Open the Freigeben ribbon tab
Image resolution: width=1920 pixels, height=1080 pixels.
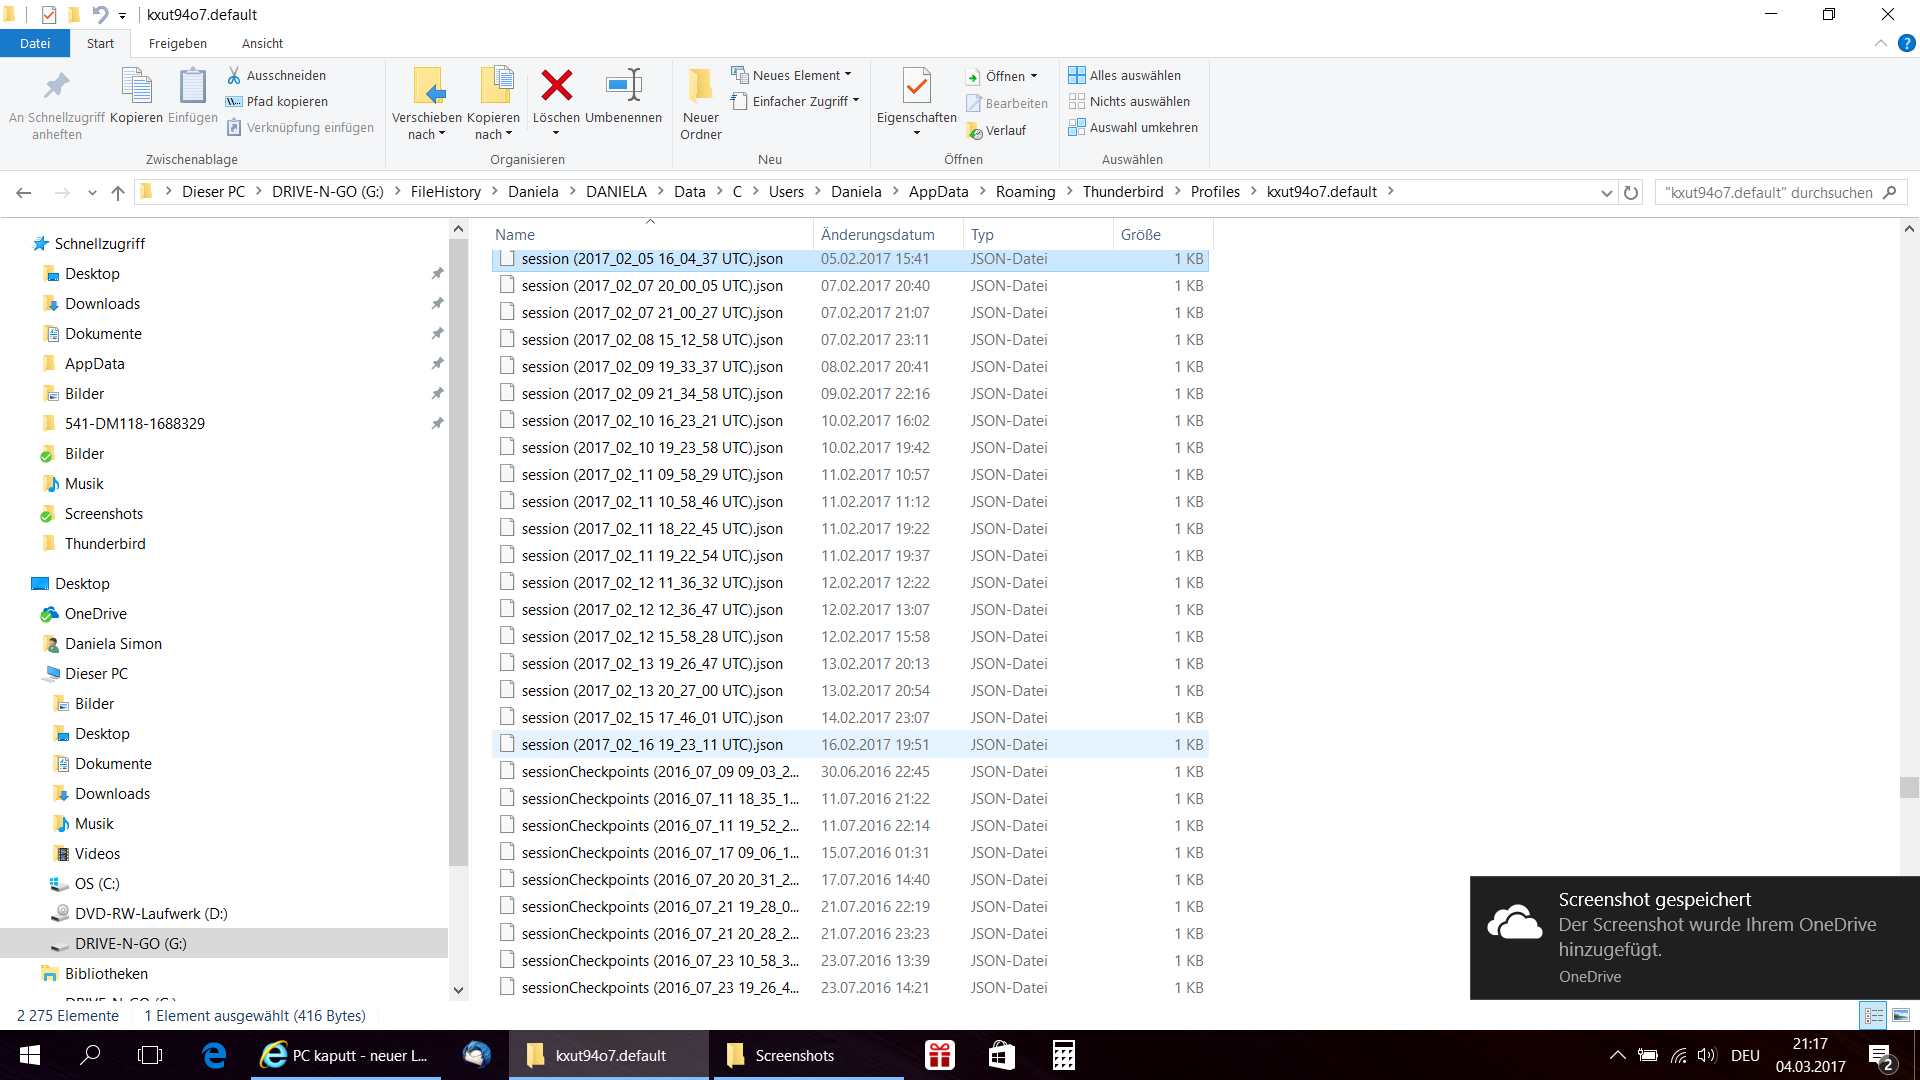pyautogui.click(x=178, y=43)
